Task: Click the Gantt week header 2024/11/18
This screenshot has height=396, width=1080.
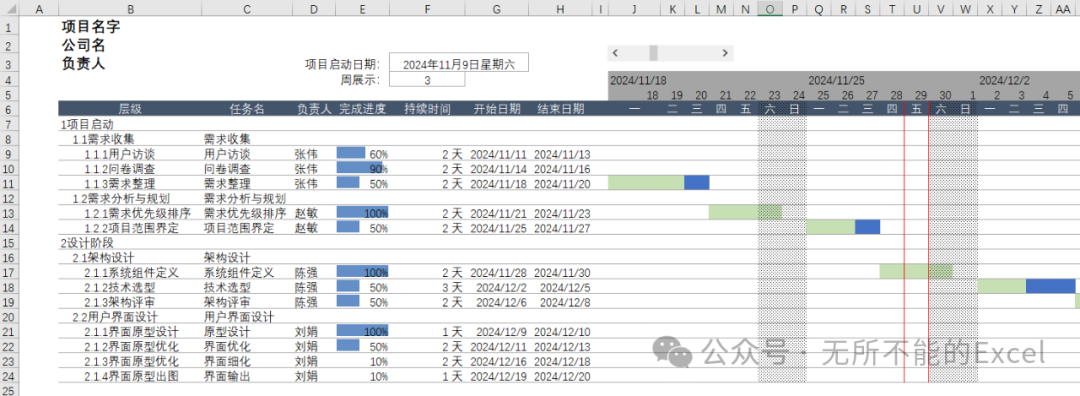Action: 638,80
